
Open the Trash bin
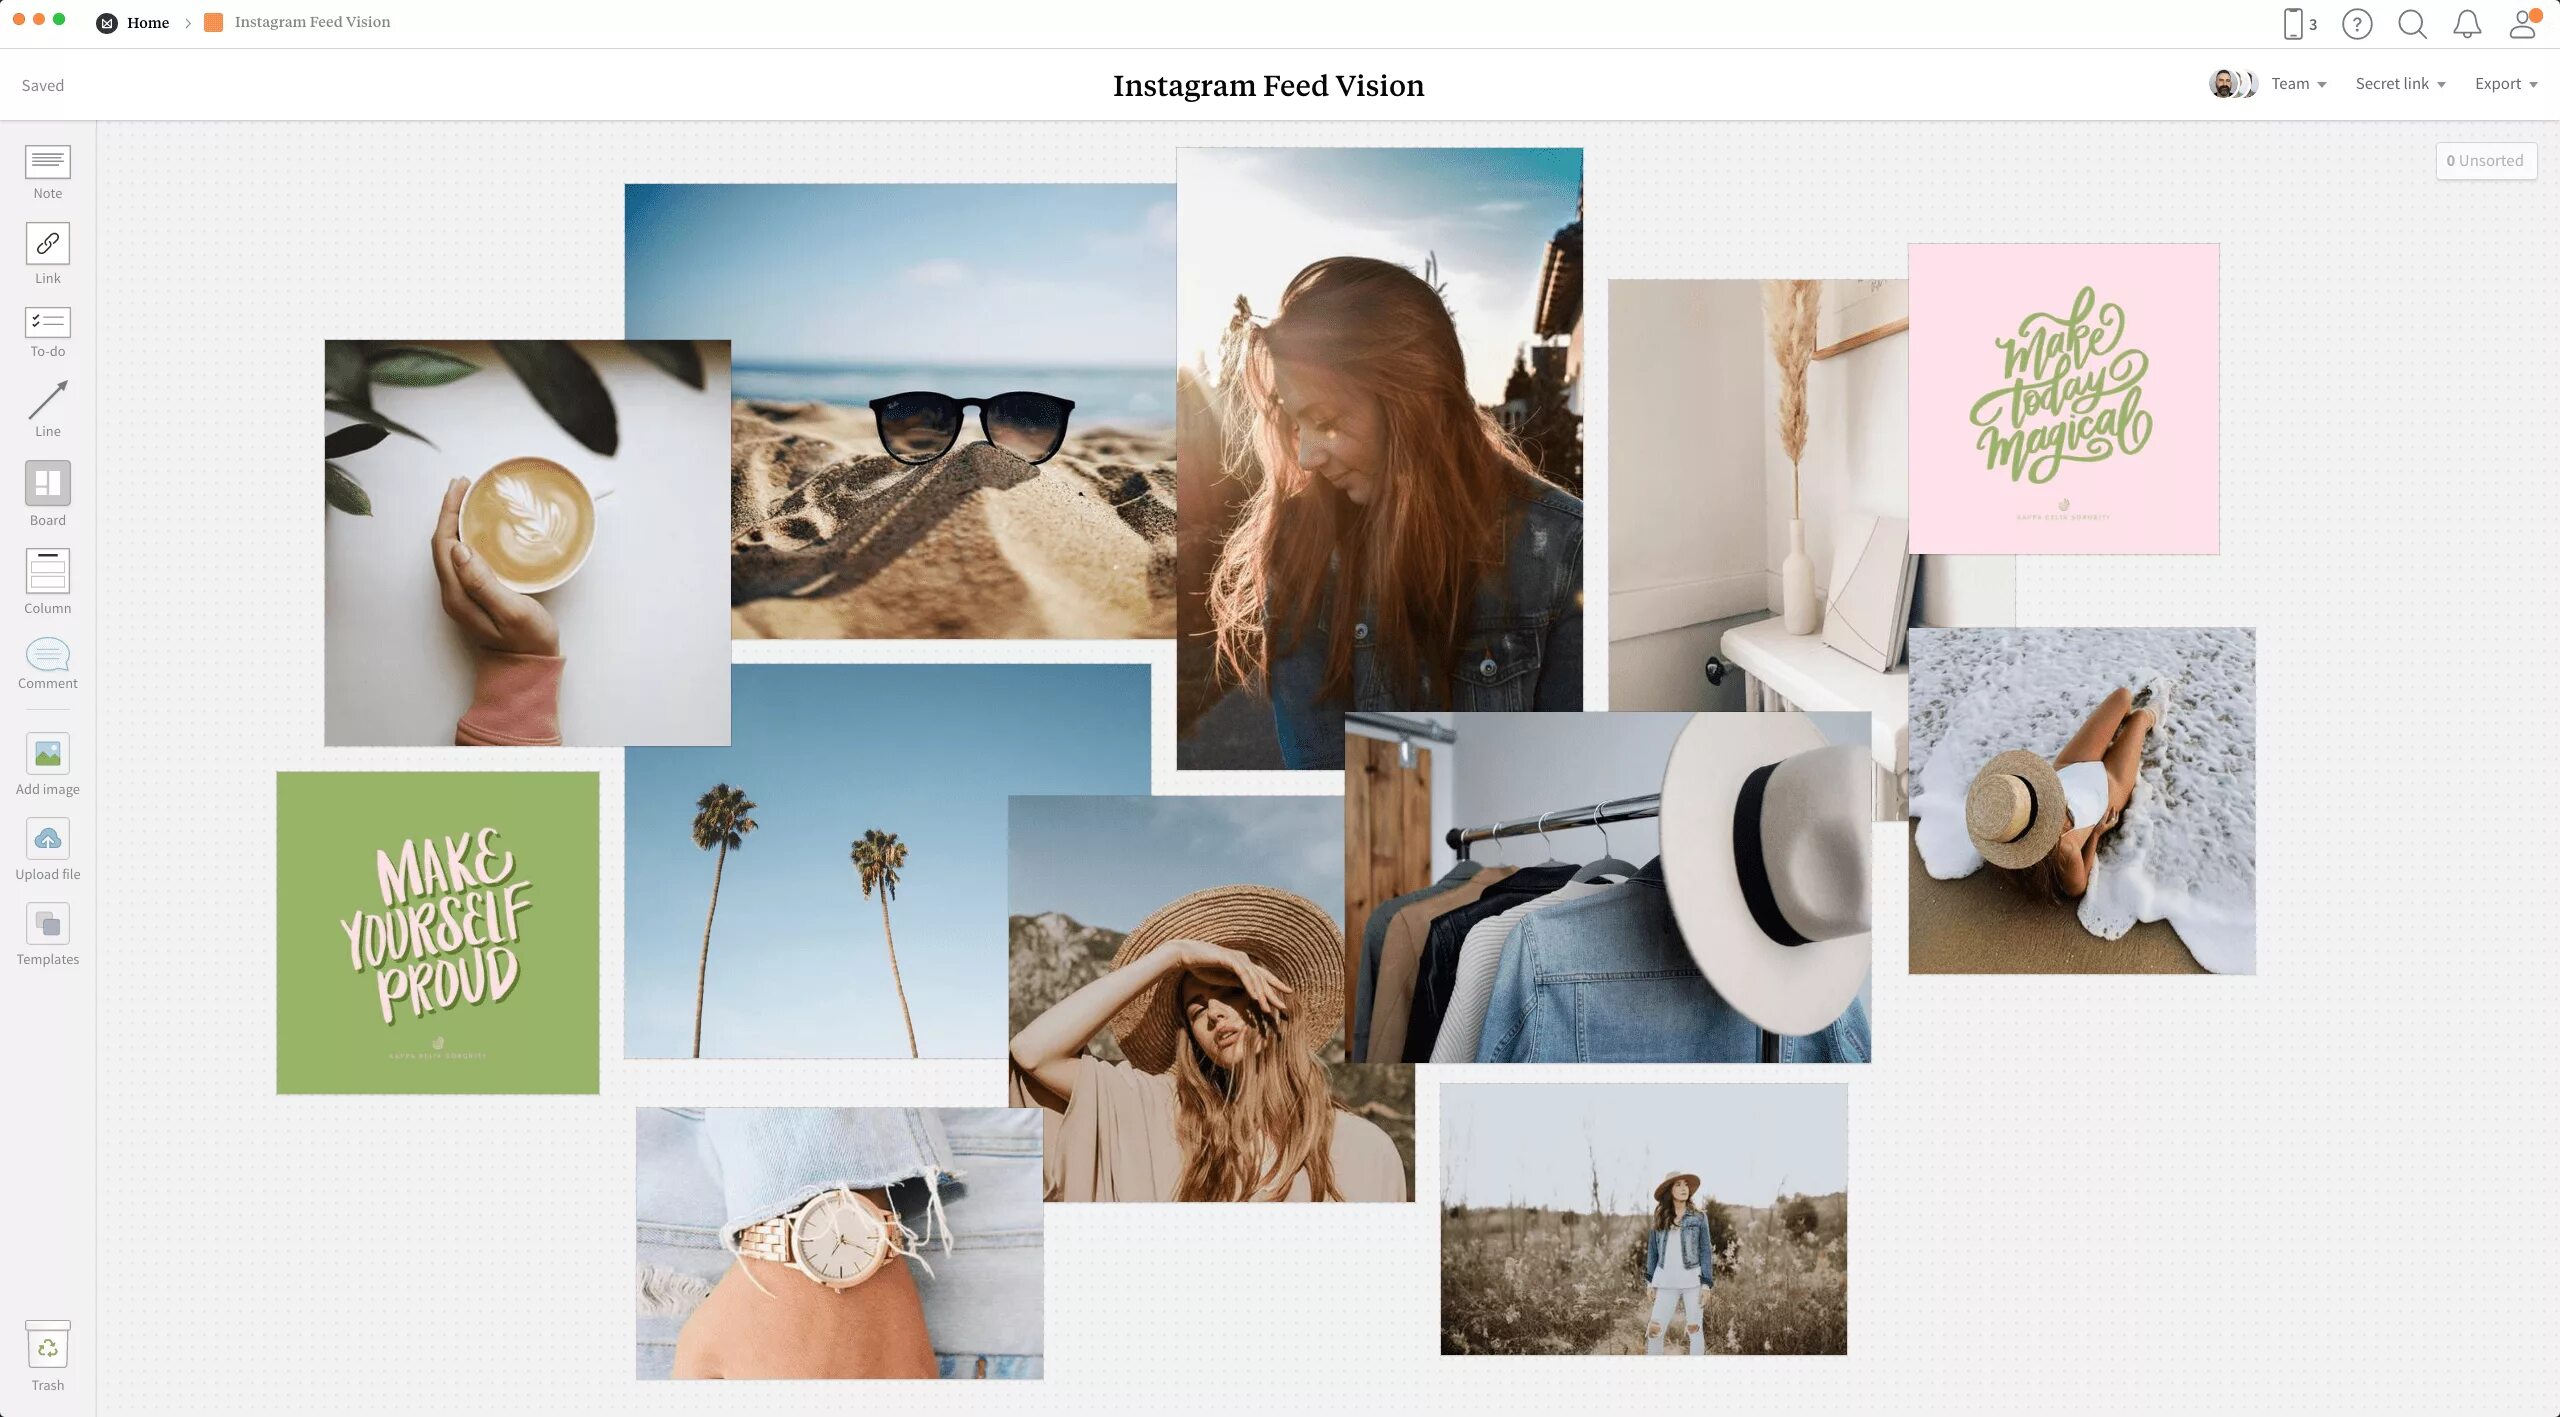pyautogui.click(x=47, y=1347)
